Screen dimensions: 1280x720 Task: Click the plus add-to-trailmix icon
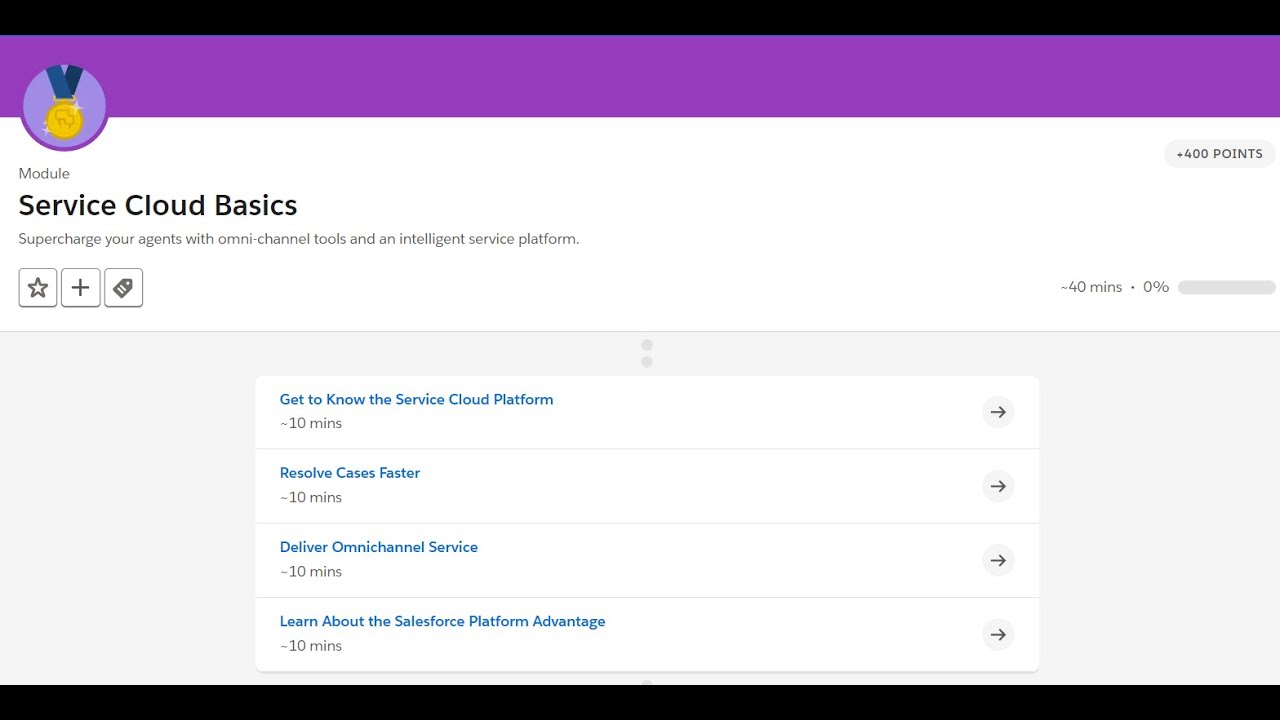pyautogui.click(x=81, y=288)
